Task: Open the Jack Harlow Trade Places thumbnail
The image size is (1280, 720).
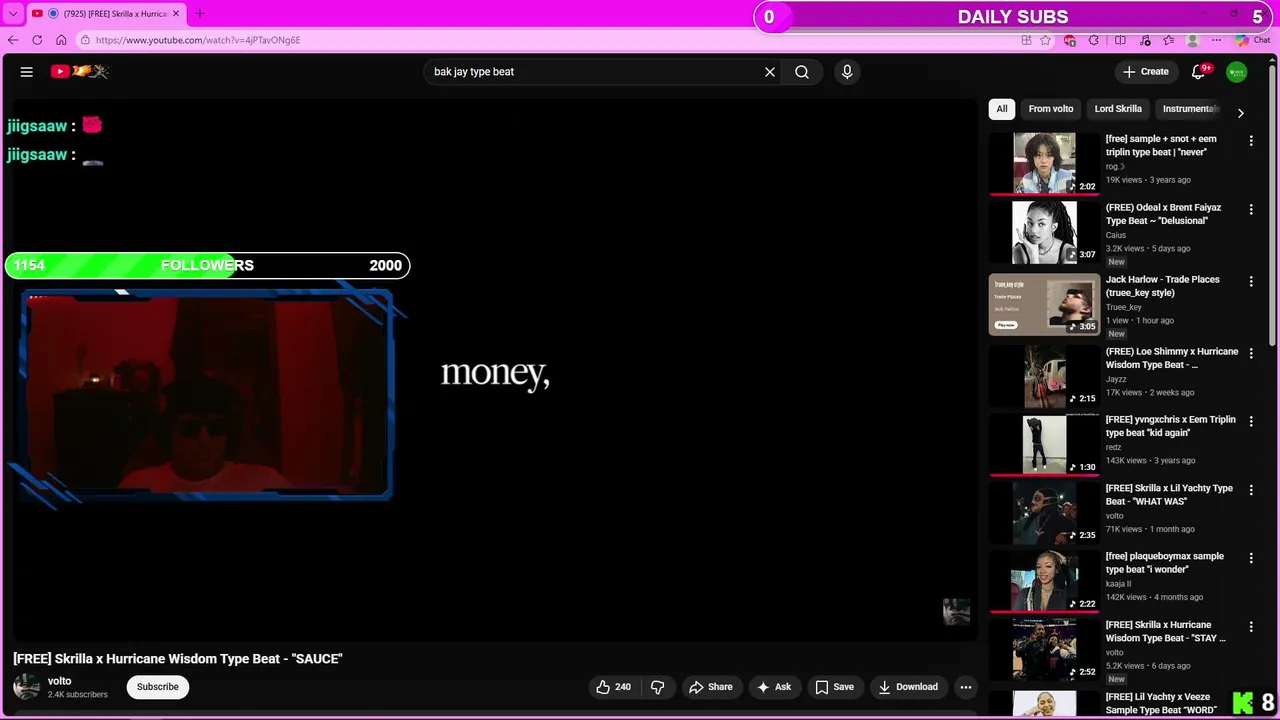Action: (x=1044, y=304)
